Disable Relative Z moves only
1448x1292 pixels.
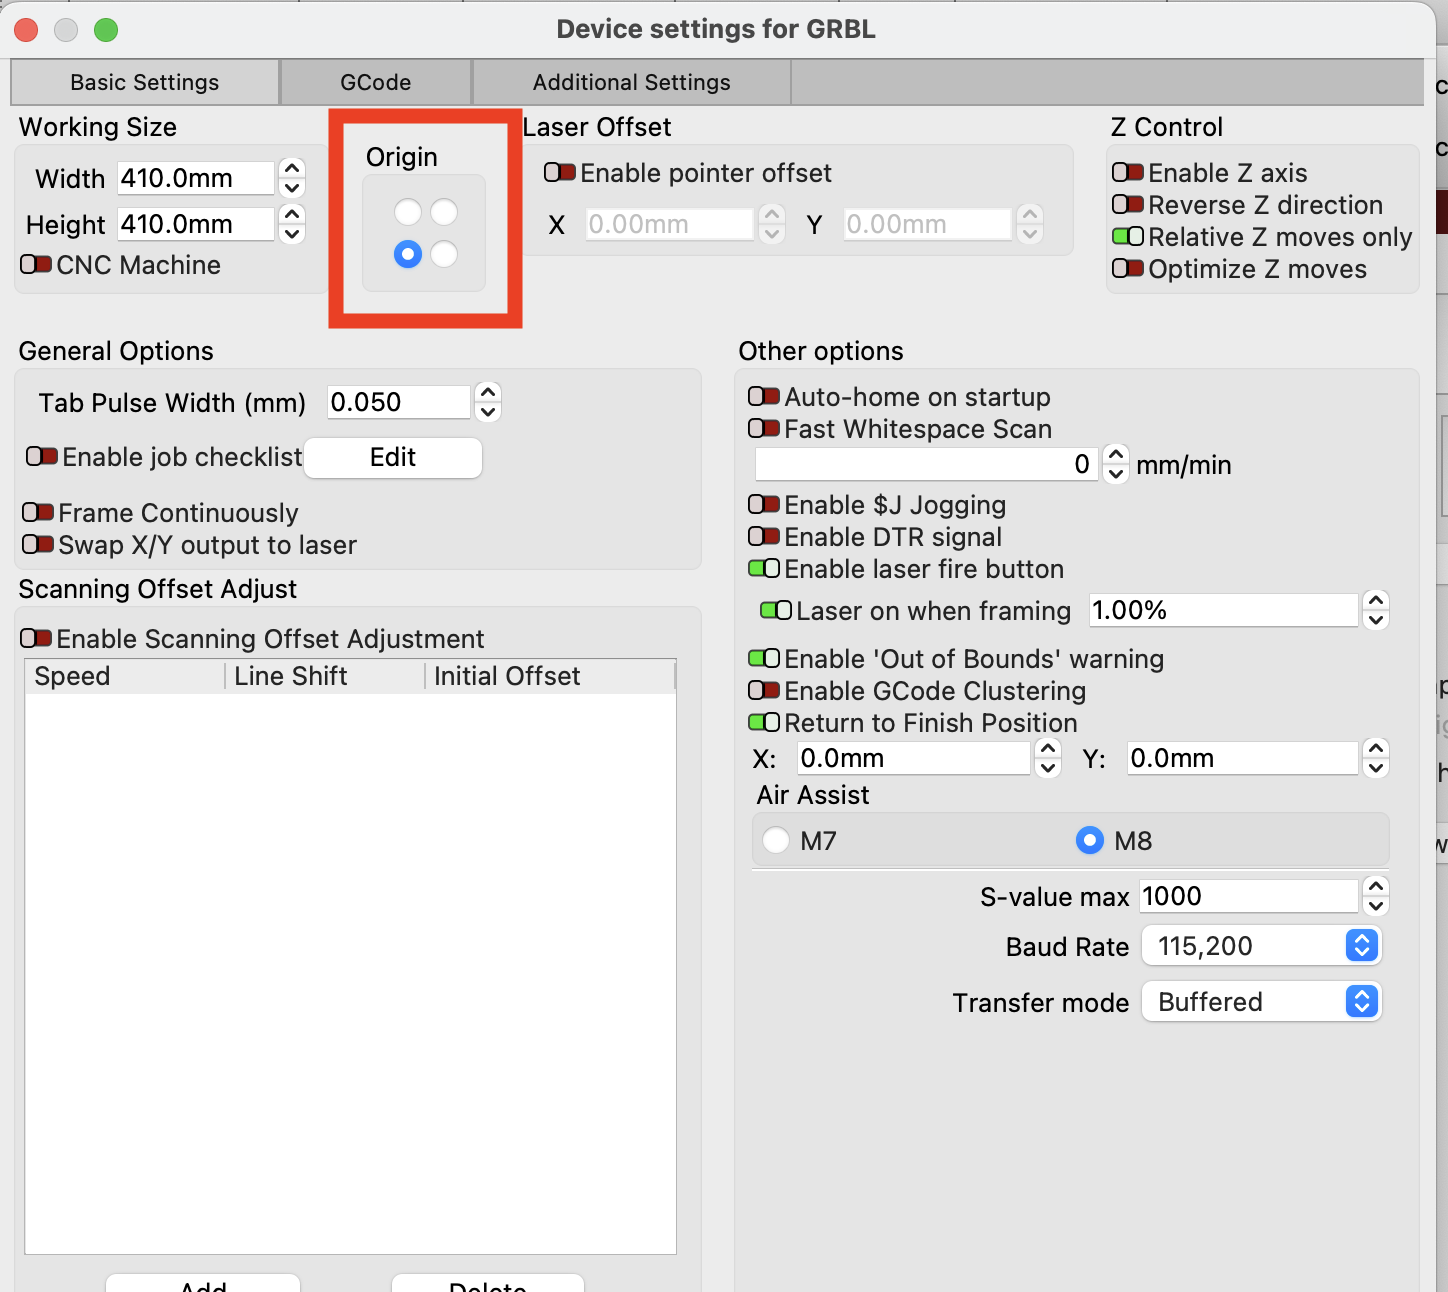(1128, 237)
